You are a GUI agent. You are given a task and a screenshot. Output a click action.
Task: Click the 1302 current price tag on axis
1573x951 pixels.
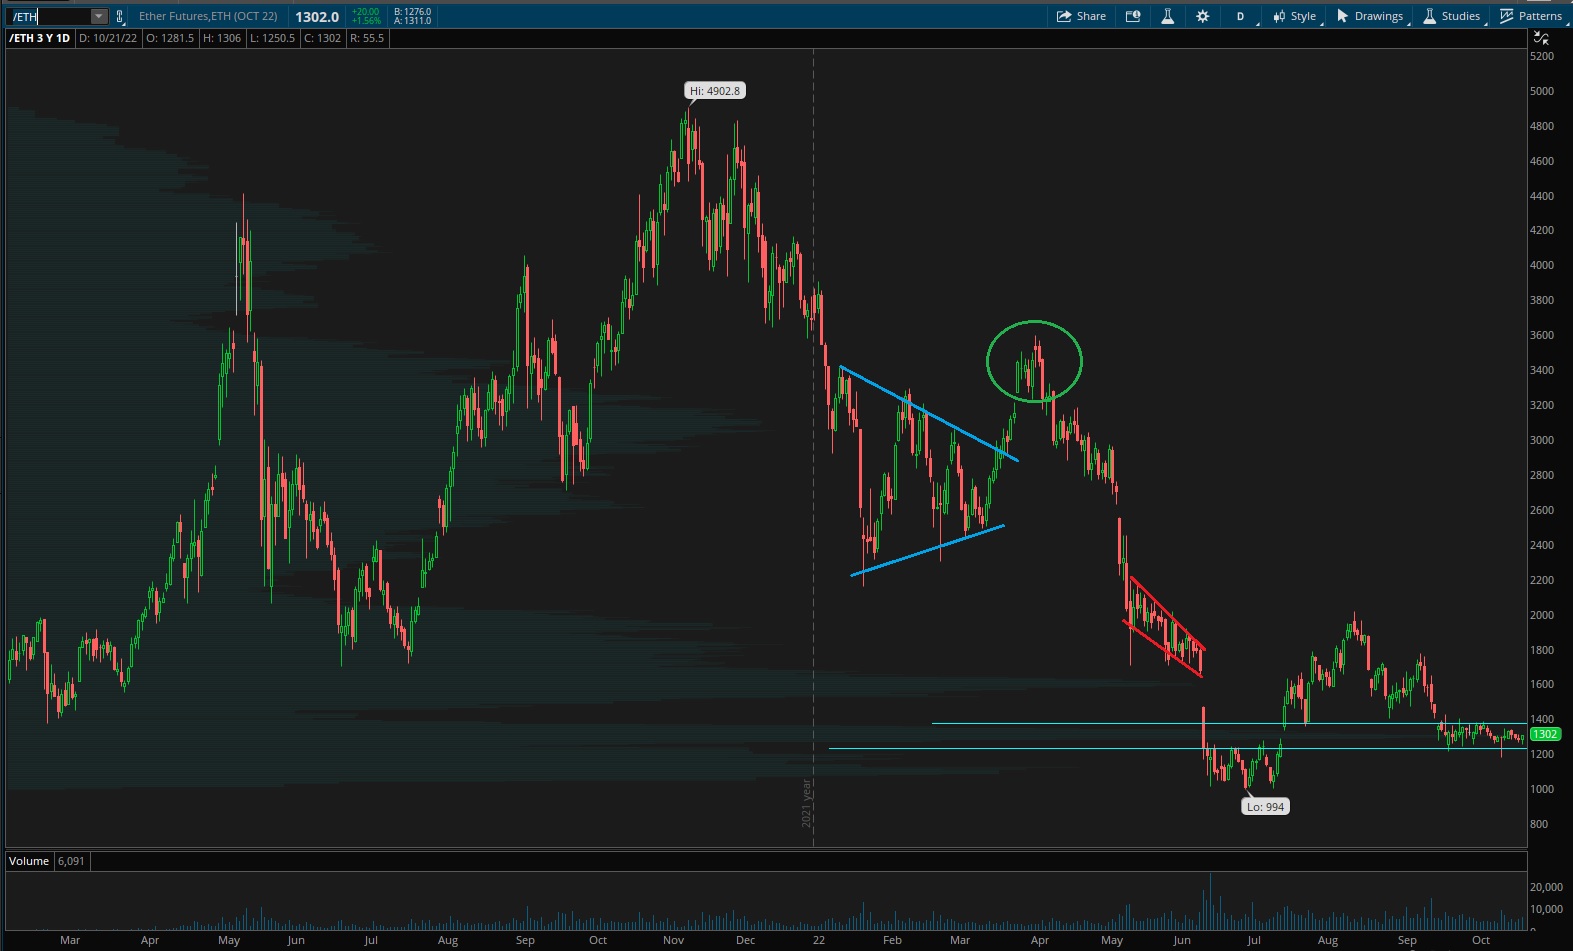[x=1545, y=734]
